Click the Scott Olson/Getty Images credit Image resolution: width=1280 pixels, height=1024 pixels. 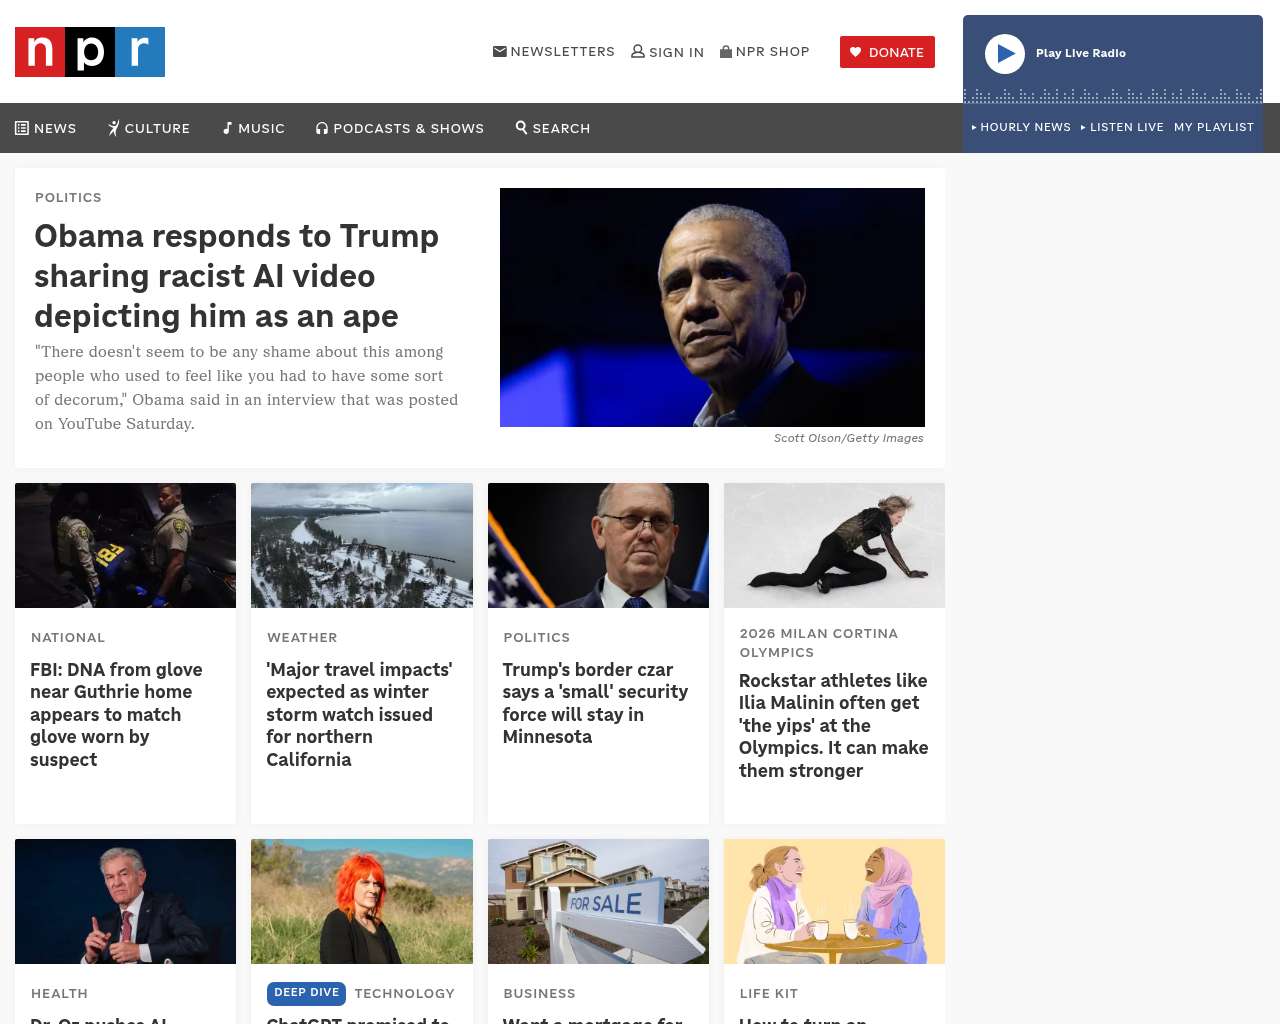coord(849,438)
